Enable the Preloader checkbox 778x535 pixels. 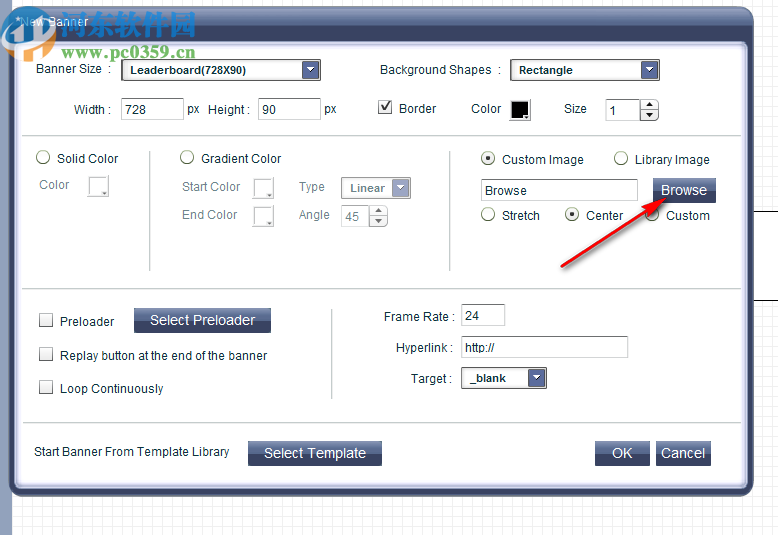tap(46, 320)
